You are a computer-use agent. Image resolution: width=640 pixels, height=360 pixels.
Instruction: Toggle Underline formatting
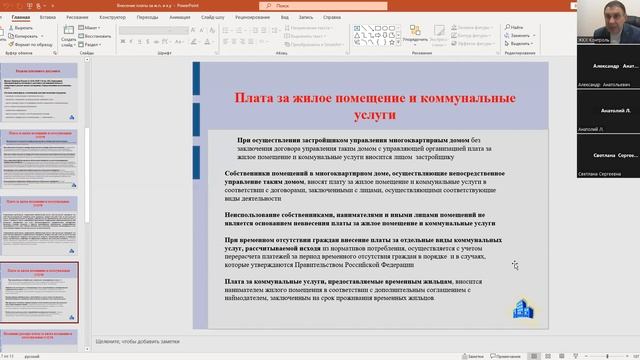(139, 42)
